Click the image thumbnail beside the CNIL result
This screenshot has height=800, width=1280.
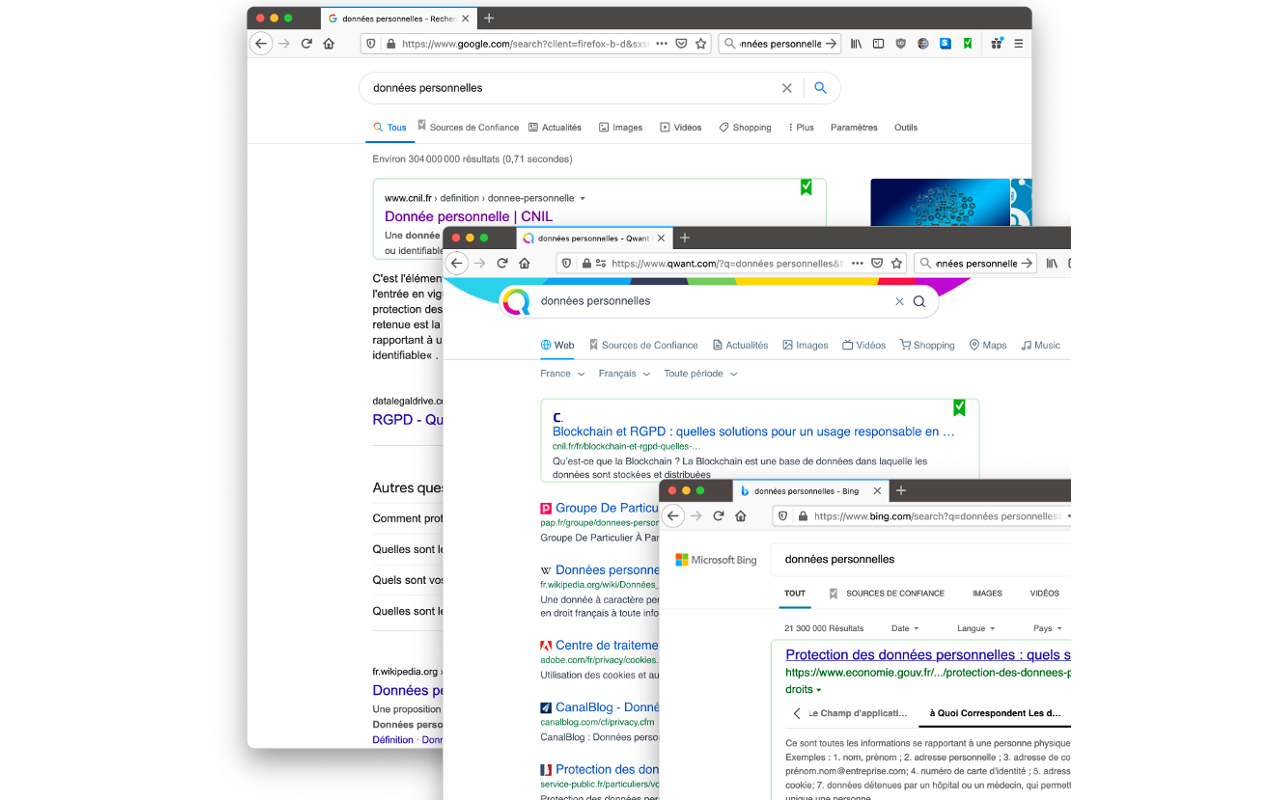(940, 202)
